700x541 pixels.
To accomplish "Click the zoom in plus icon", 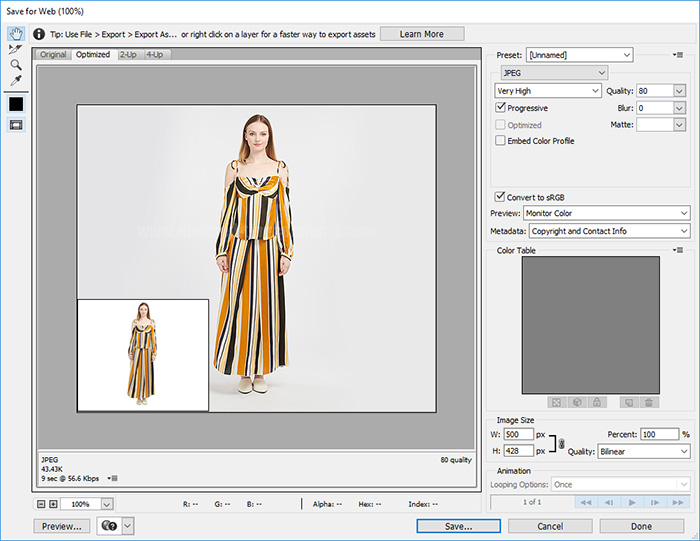I will (53, 504).
